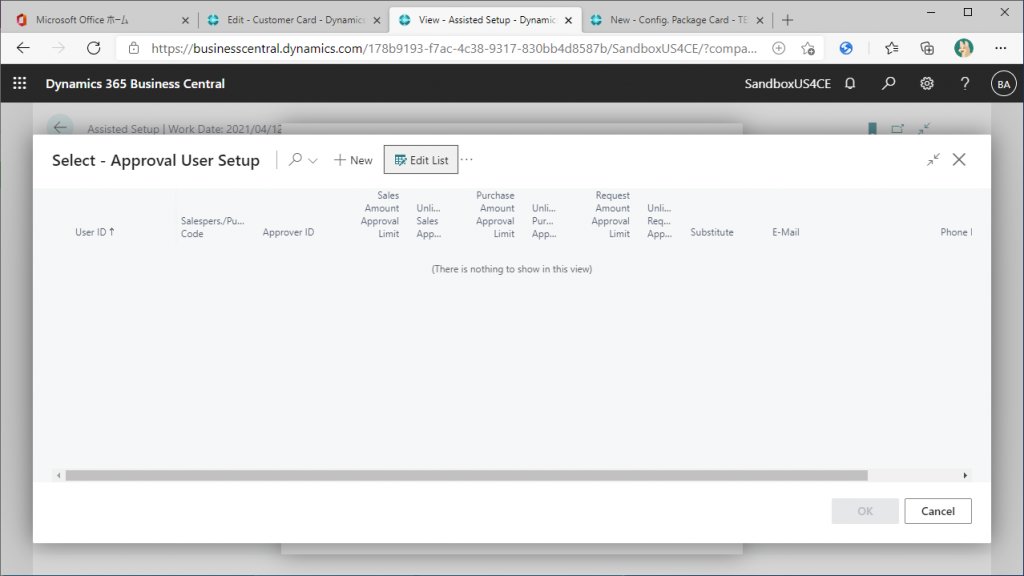
Task: Click the blue globe extension icon
Action: click(846, 48)
